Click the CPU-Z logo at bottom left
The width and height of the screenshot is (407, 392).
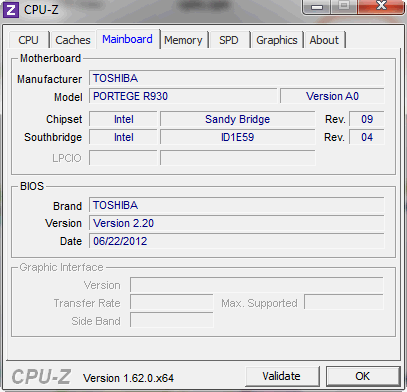tap(41, 377)
